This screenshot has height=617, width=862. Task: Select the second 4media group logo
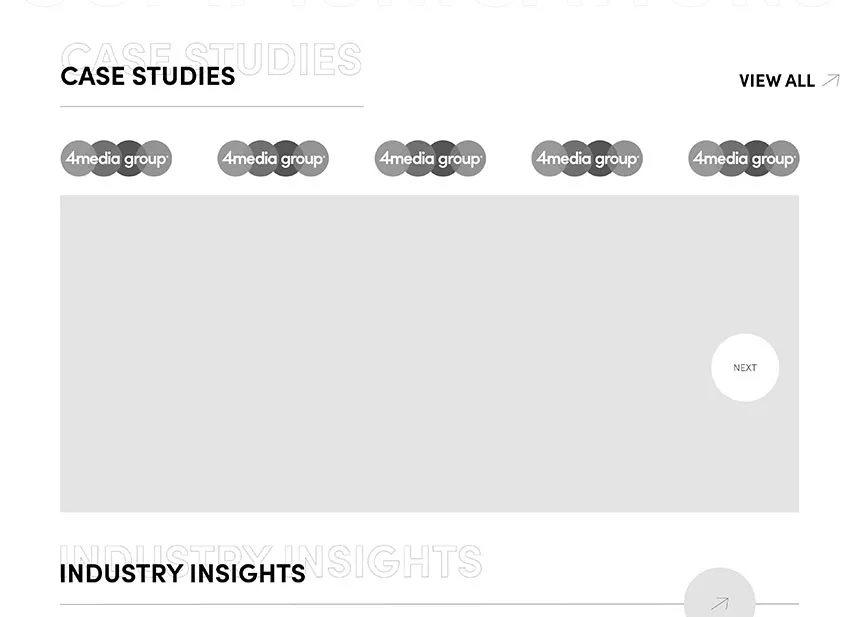(x=273, y=159)
